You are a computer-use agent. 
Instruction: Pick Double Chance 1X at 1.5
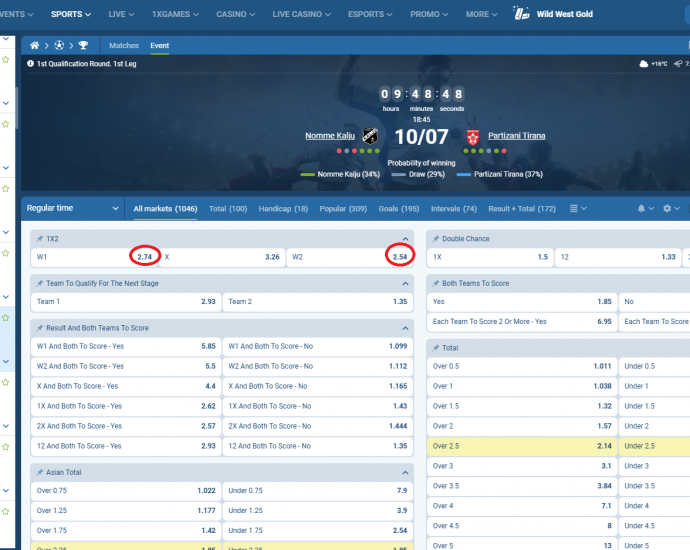click(490, 257)
